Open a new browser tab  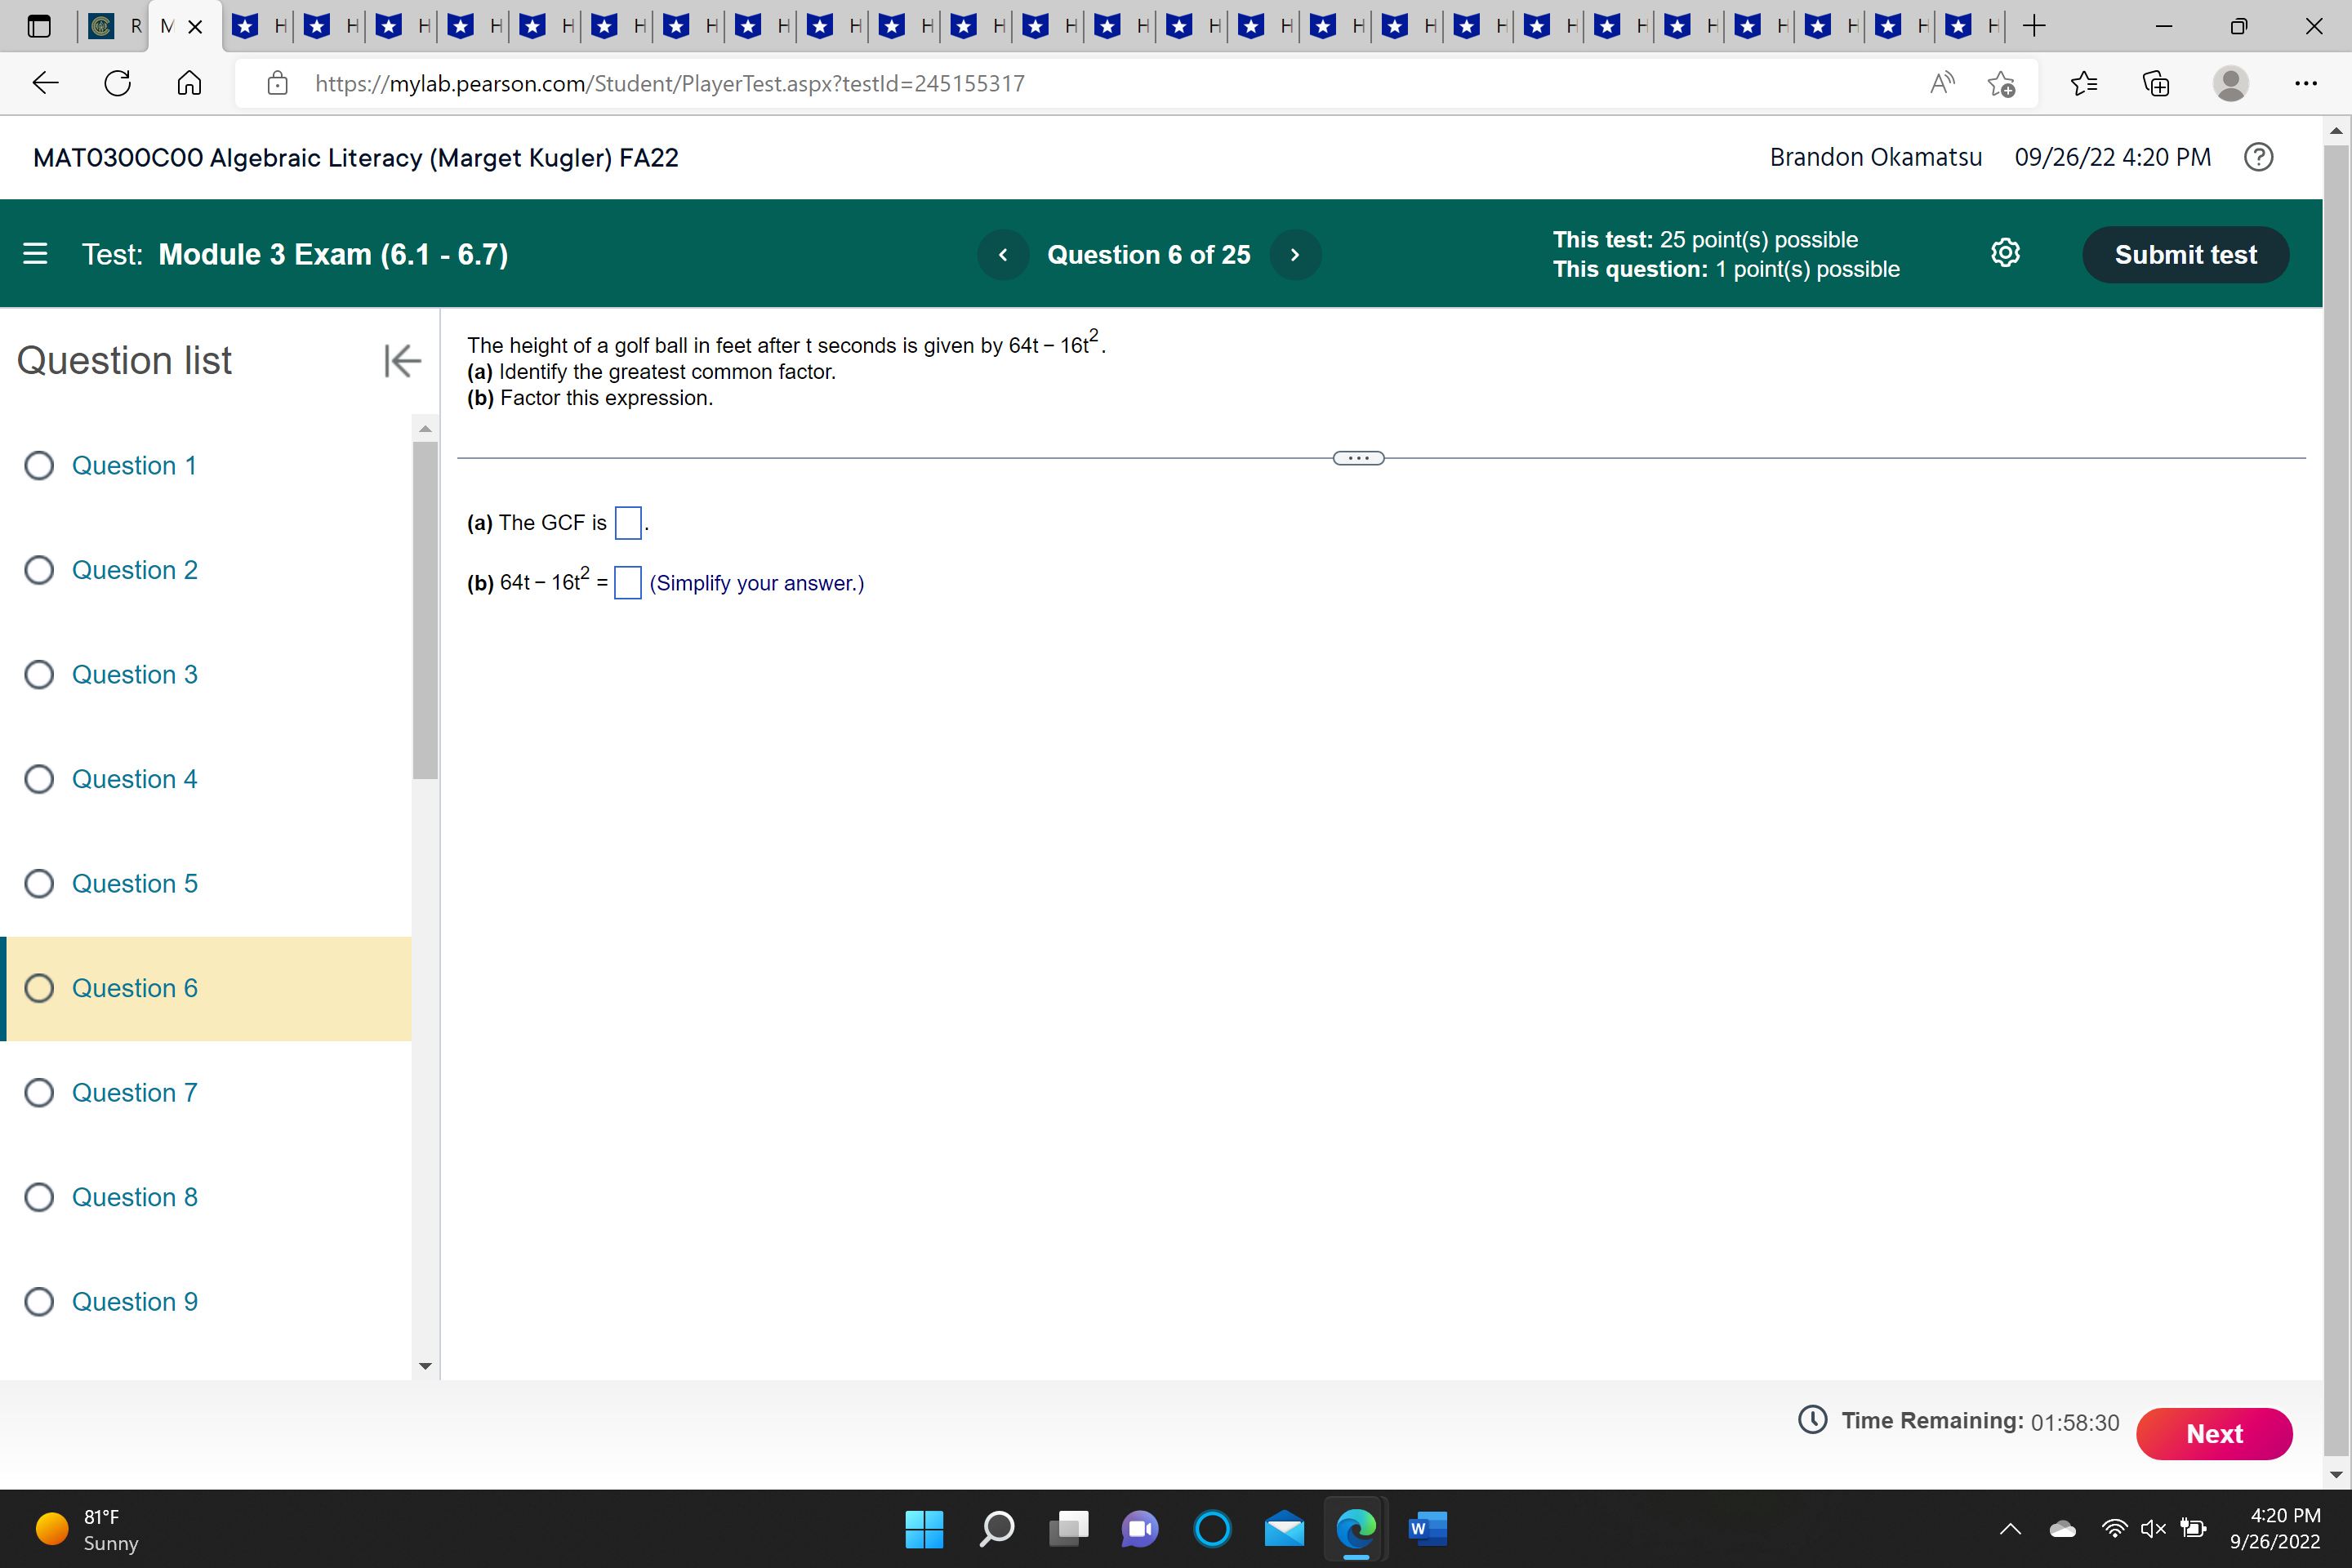[2034, 26]
